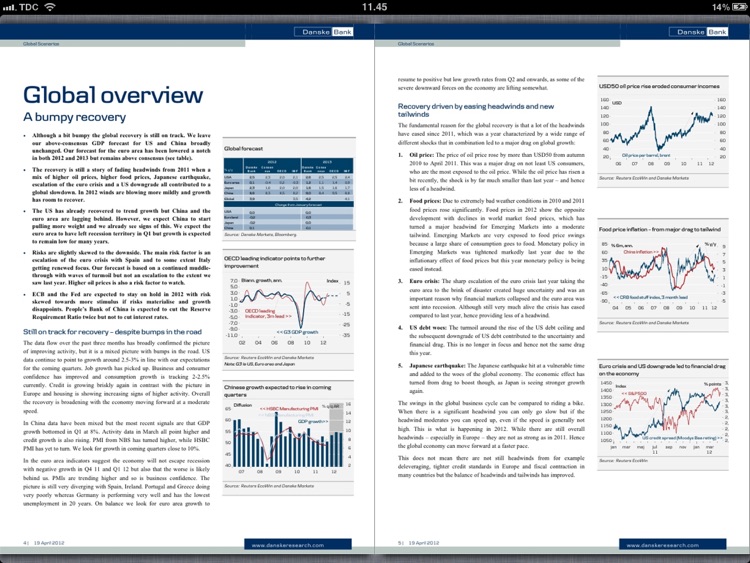Tap the 14% battery percentage

[720, 7]
